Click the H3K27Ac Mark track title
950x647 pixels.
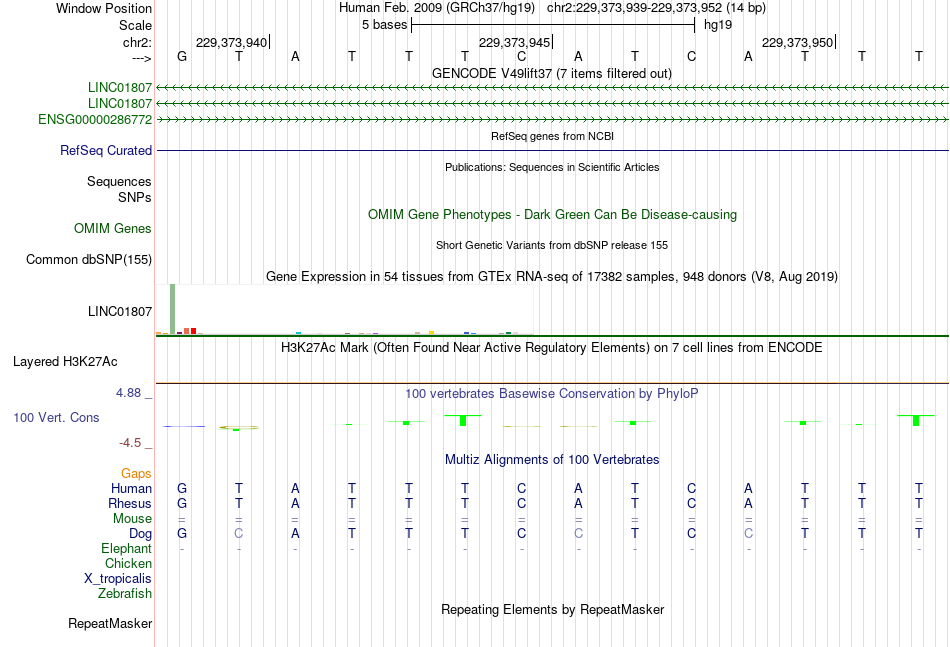tap(552, 348)
